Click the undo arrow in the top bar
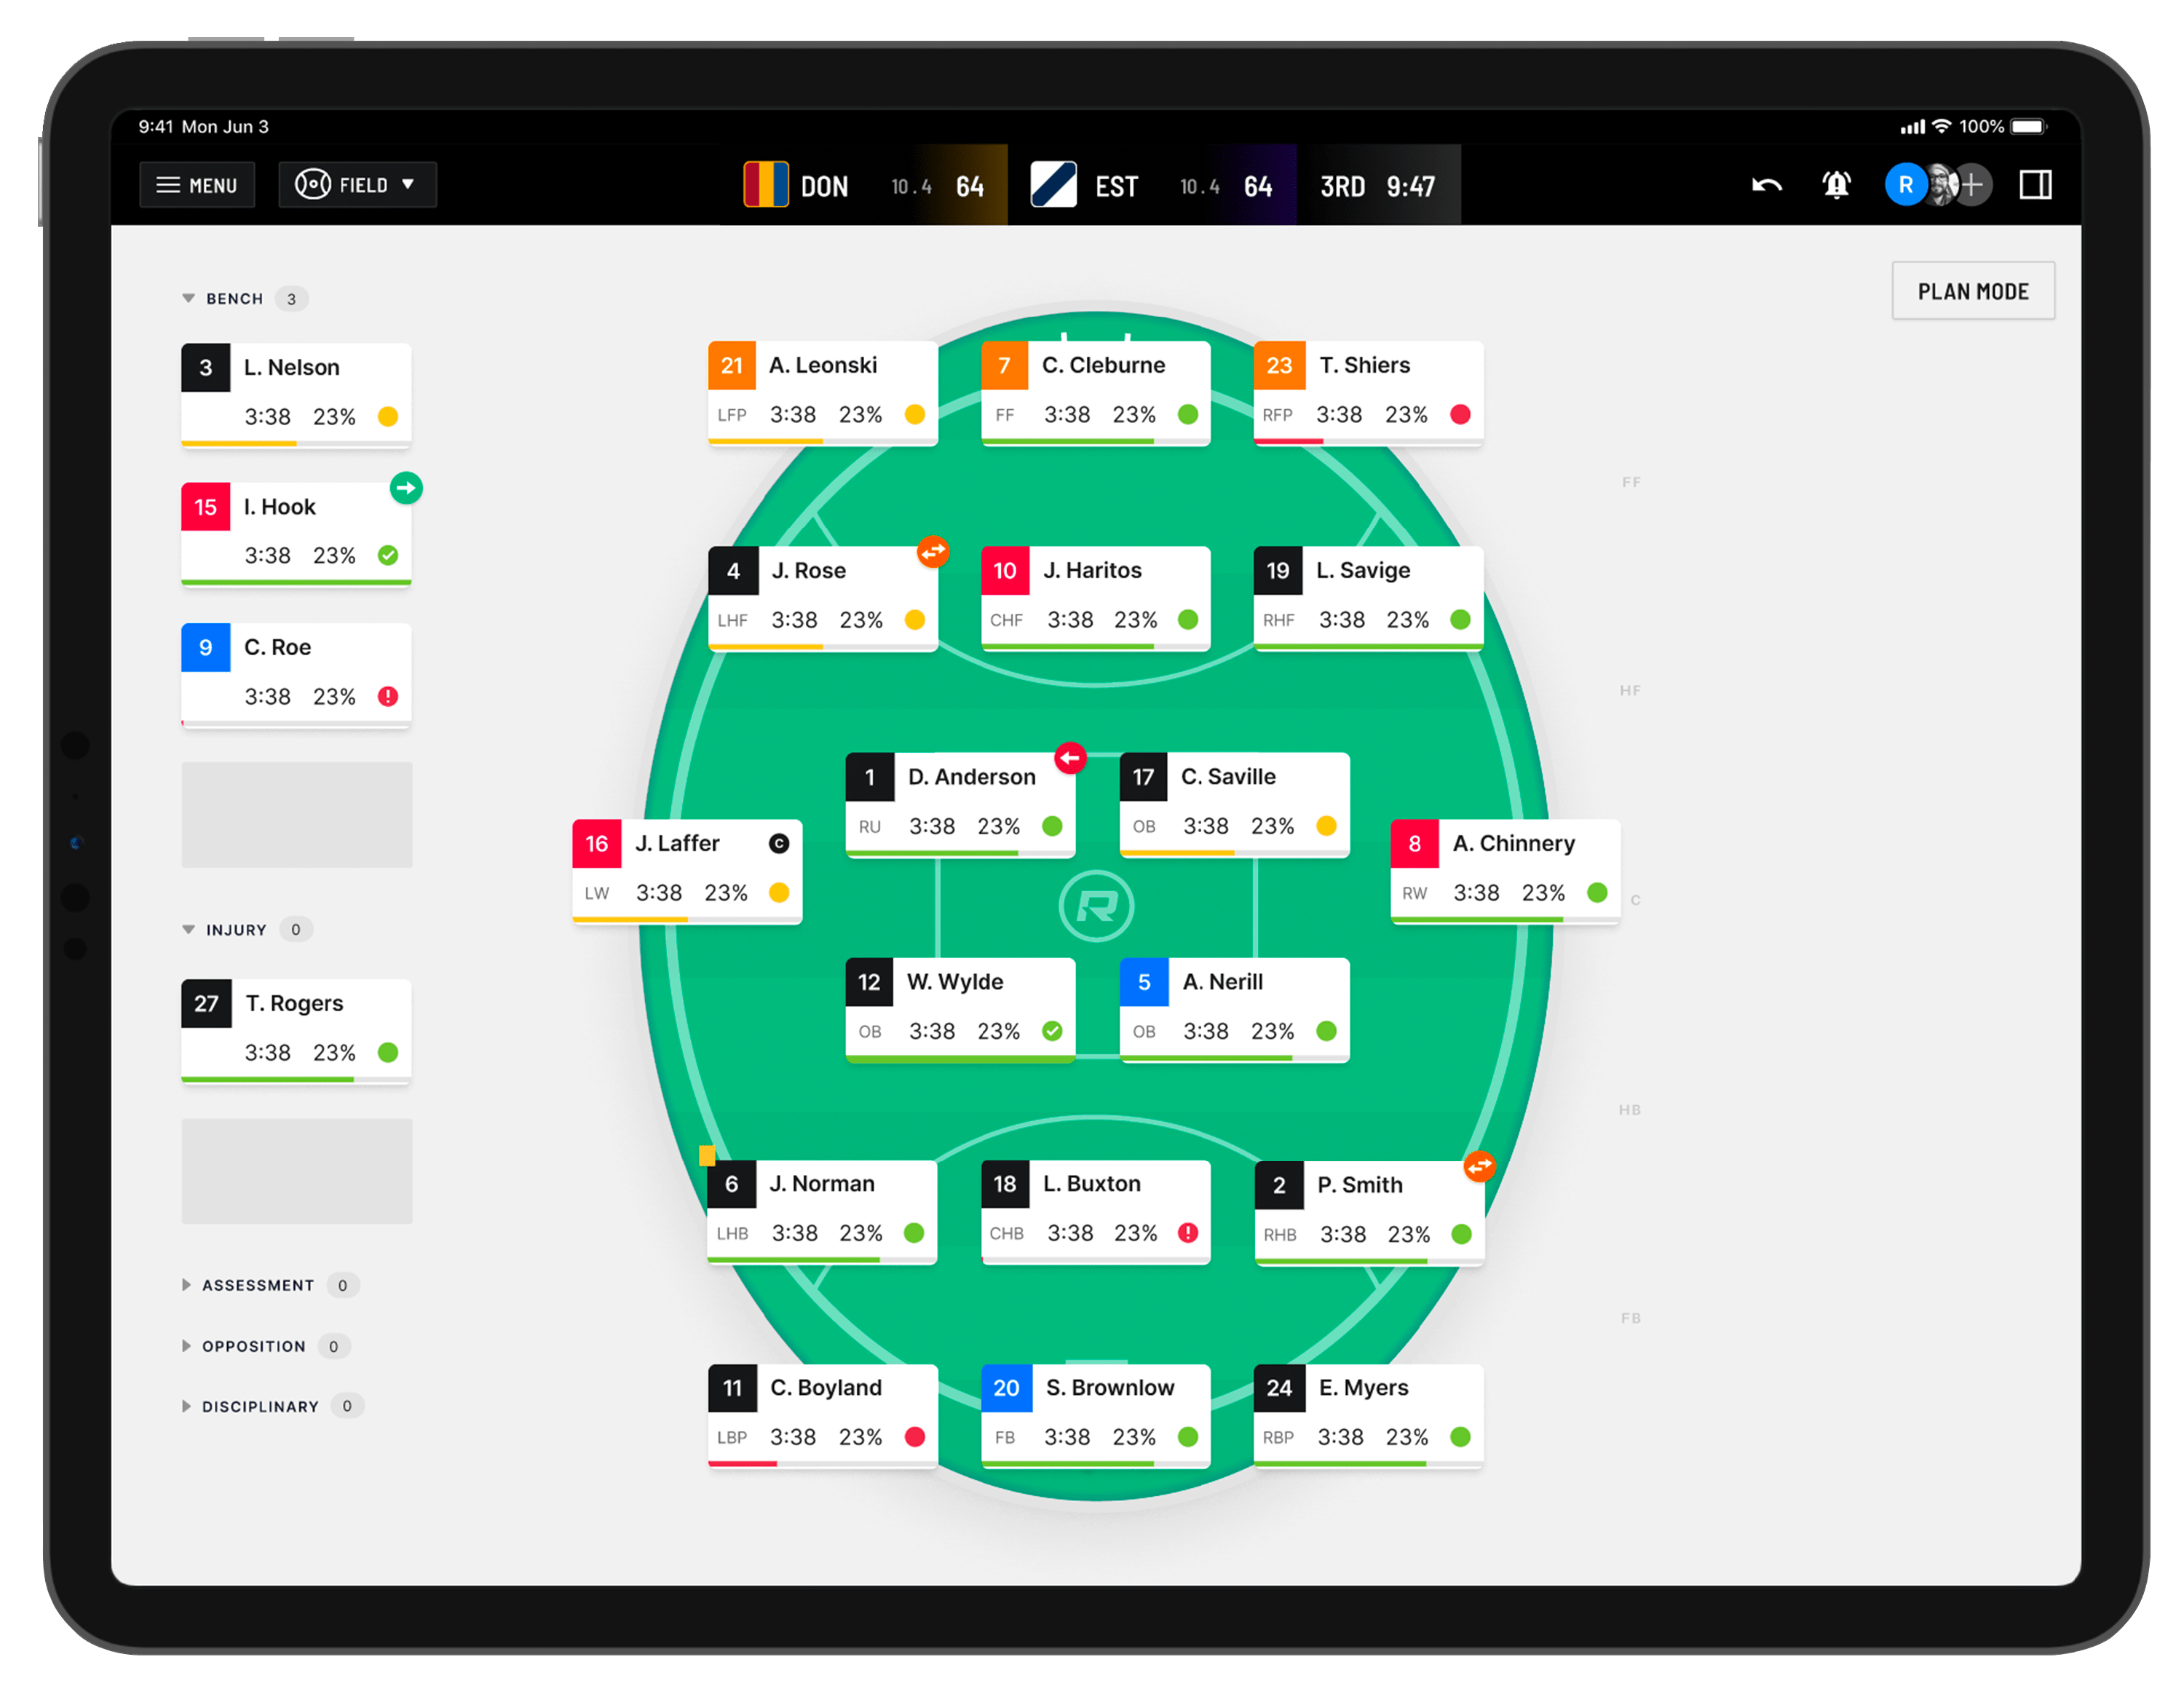Image resolution: width=2184 pixels, height=1689 pixels. pos(1766,185)
